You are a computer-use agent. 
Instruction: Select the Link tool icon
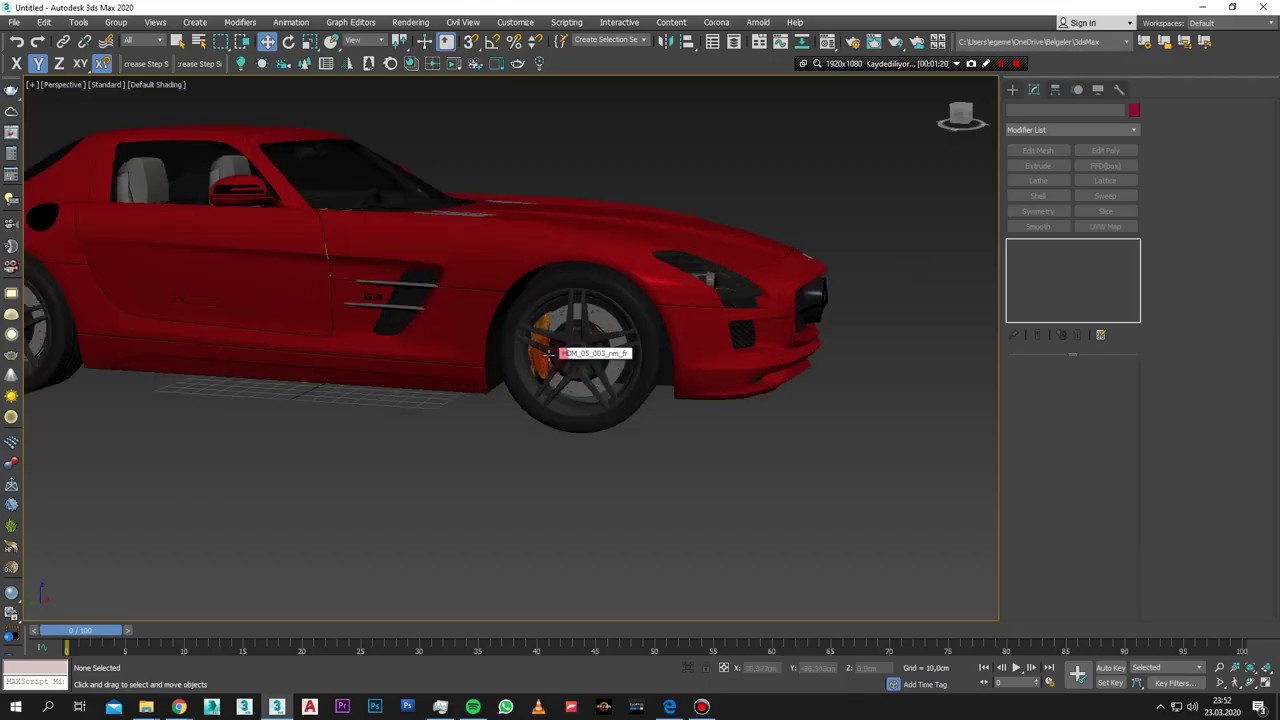tap(63, 41)
